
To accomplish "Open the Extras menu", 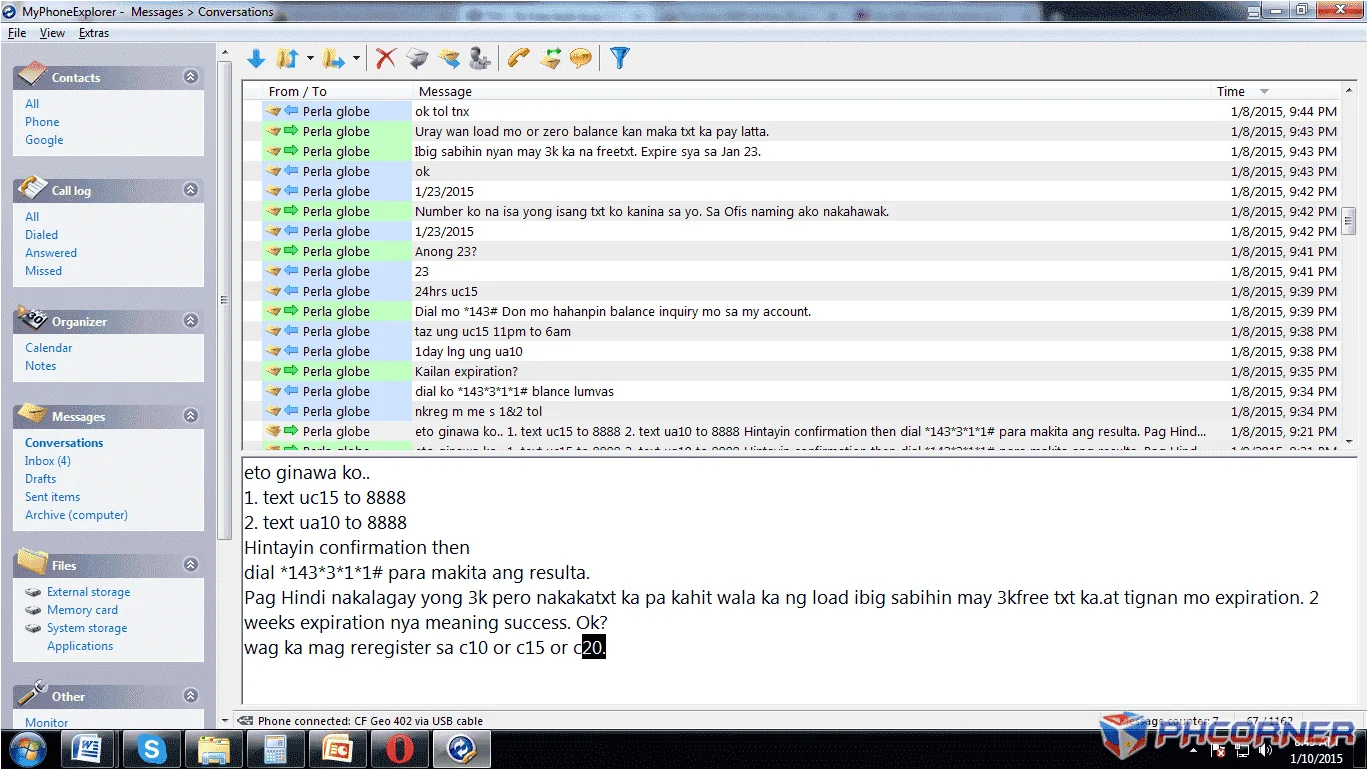I will (x=94, y=33).
